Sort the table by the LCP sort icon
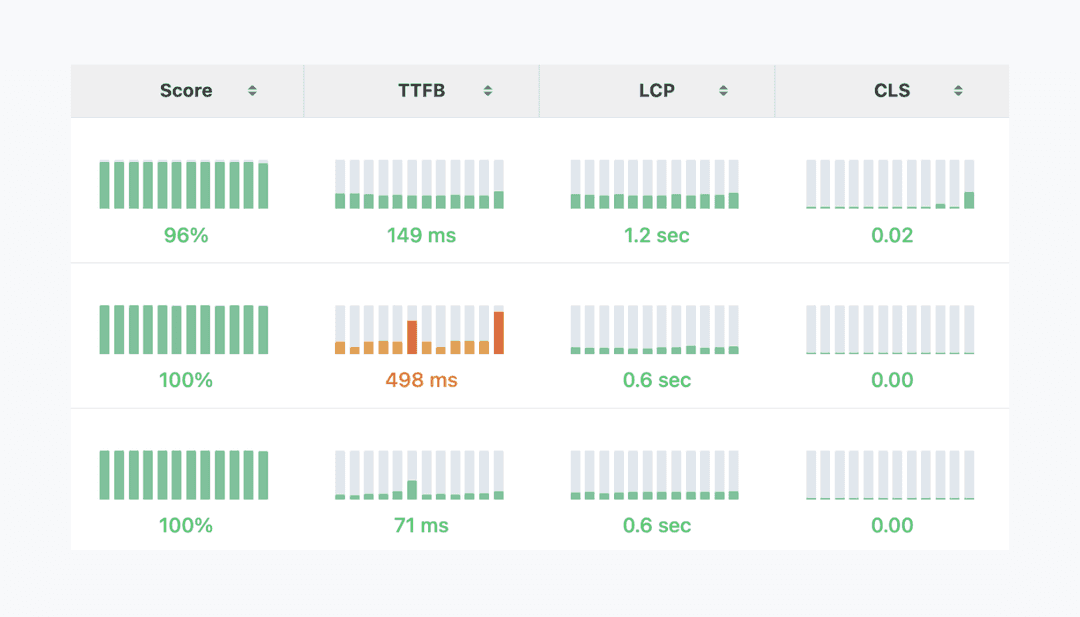Viewport: 1080px width, 617px height. click(722, 90)
